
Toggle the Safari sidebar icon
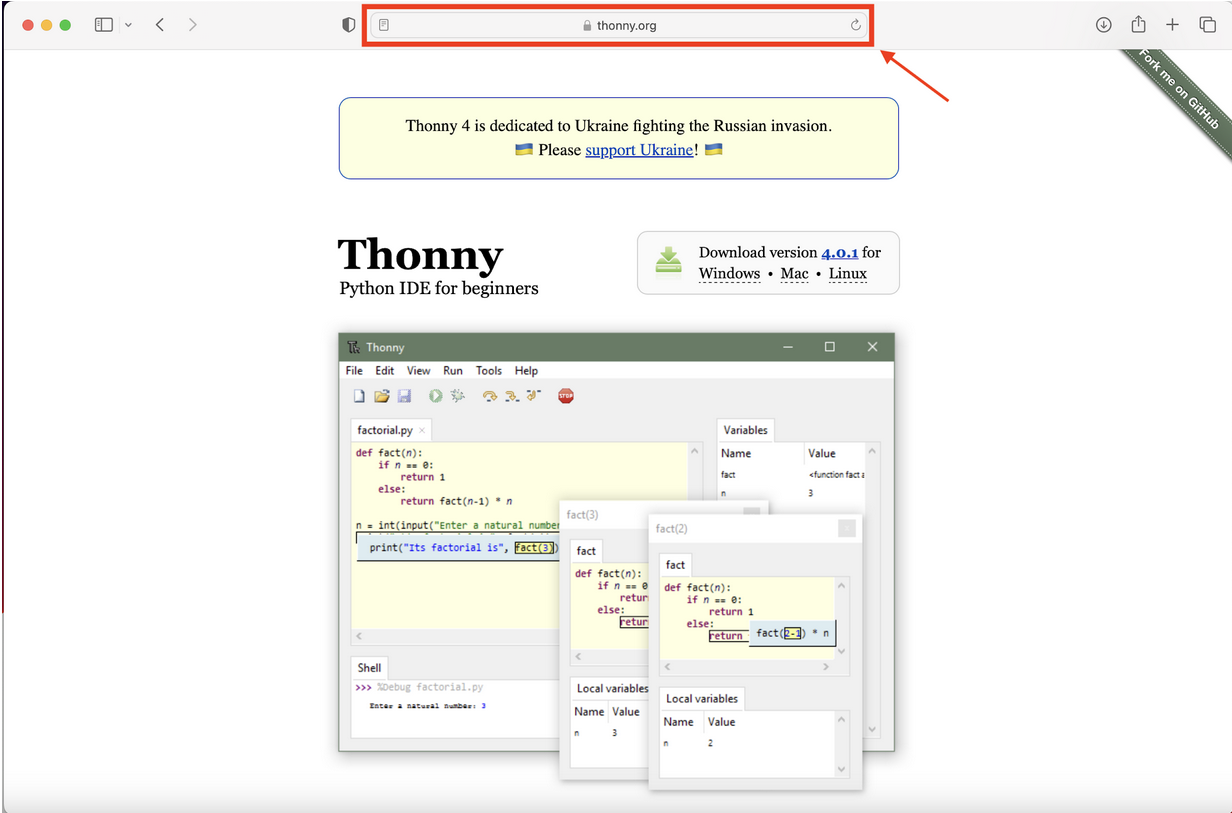tap(104, 25)
